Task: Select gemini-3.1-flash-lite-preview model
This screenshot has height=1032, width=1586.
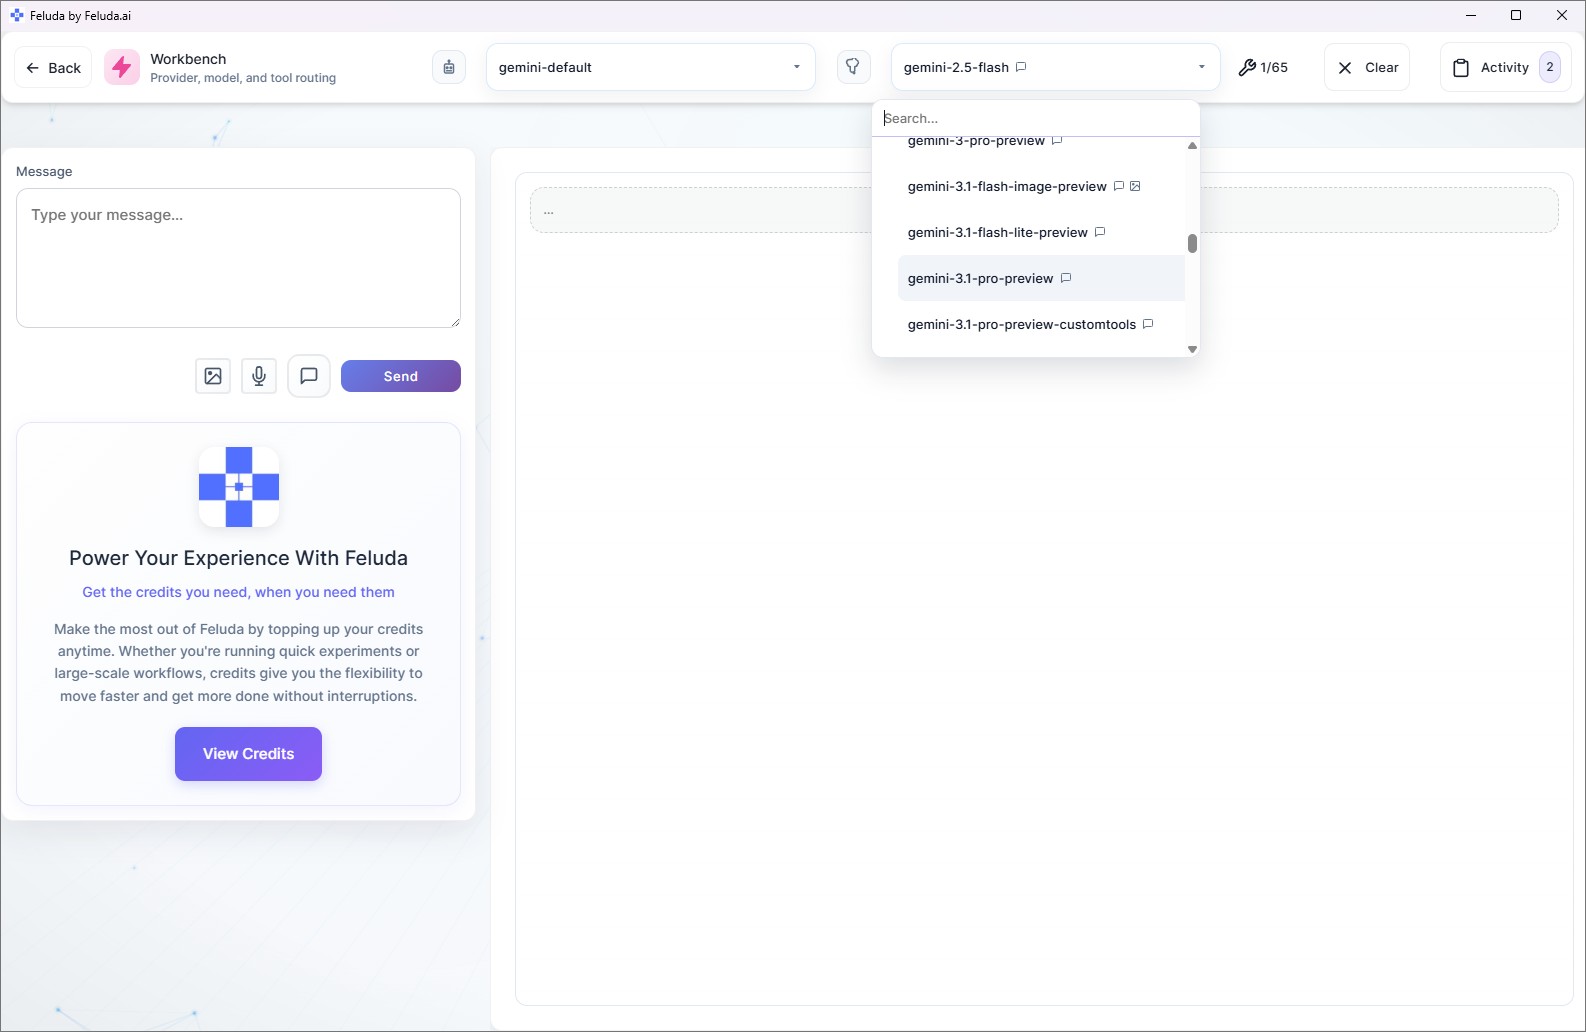Action: tap(1041, 232)
